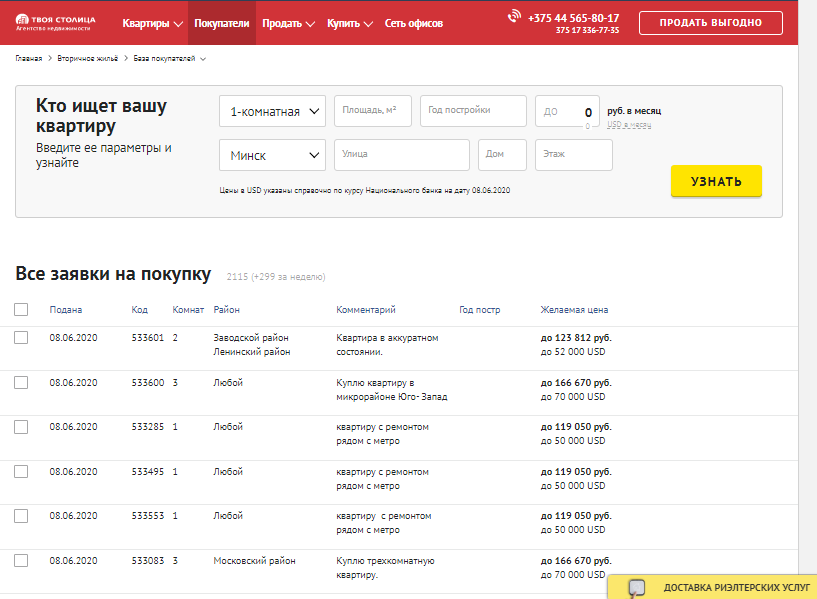This screenshot has width=817, height=599.
Task: Expand the Продать dropdown menu
Action: (x=288, y=23)
